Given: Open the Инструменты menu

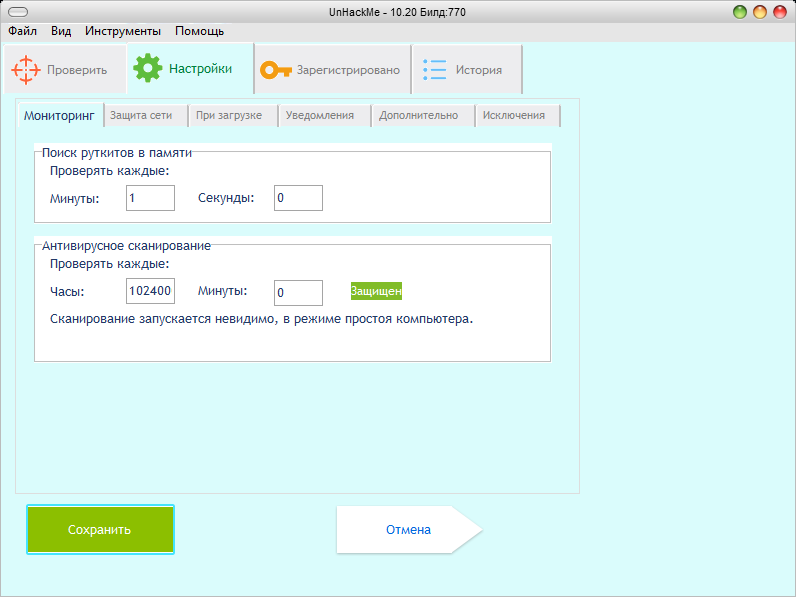Looking at the screenshot, I should point(123,31).
